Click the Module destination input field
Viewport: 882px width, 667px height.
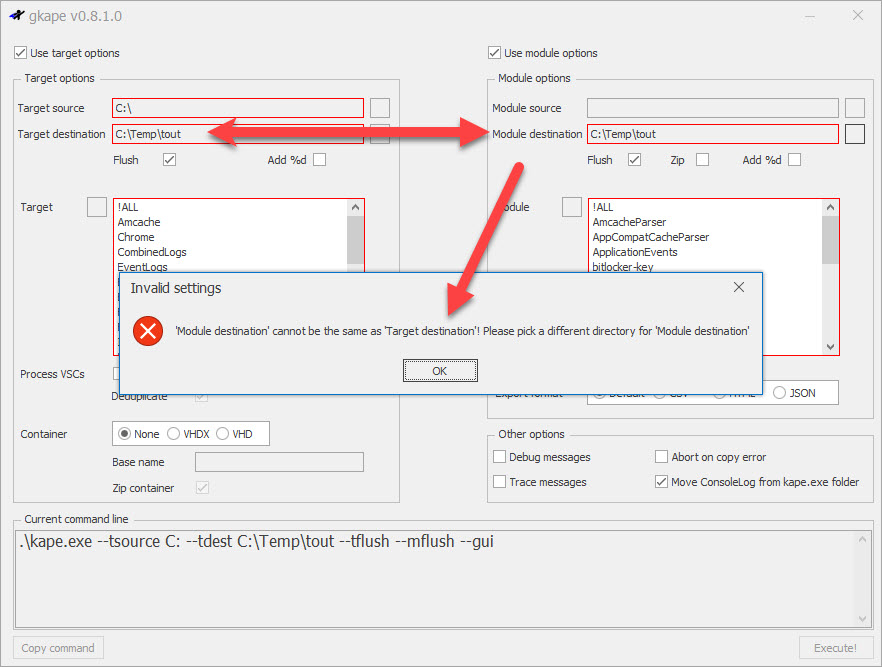pos(713,134)
